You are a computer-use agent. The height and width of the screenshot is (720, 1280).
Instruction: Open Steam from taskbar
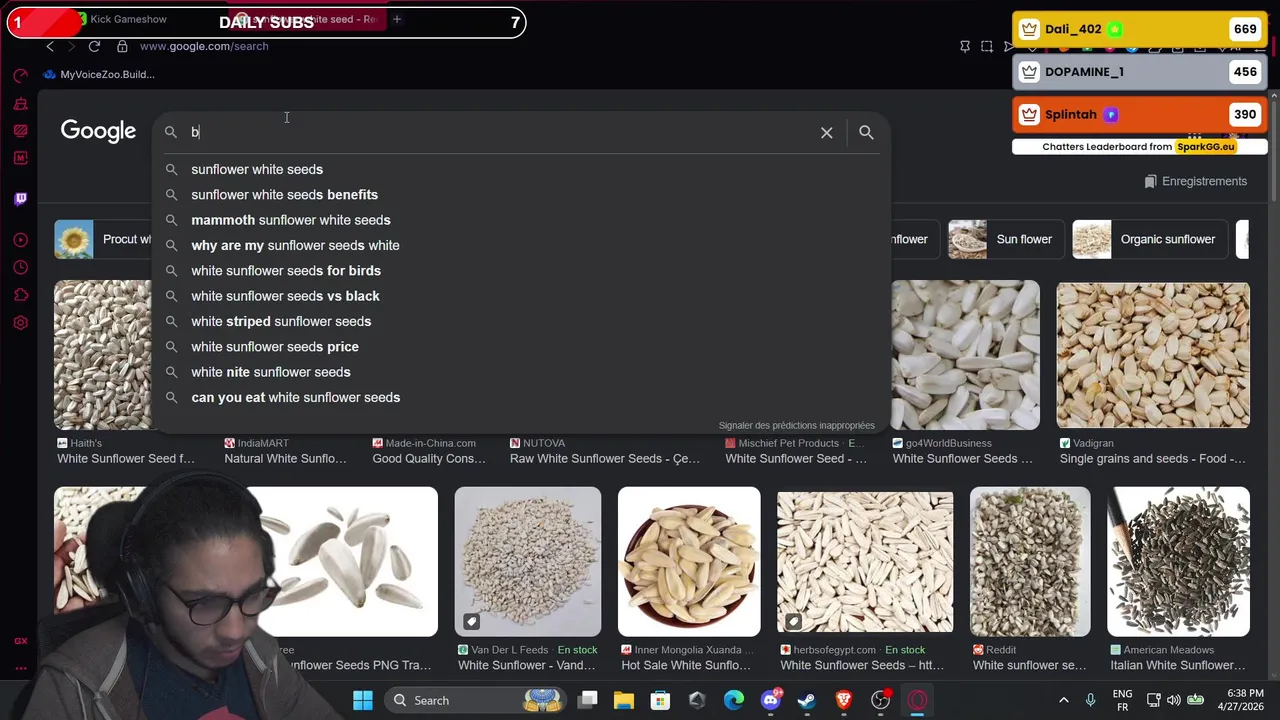[807, 700]
